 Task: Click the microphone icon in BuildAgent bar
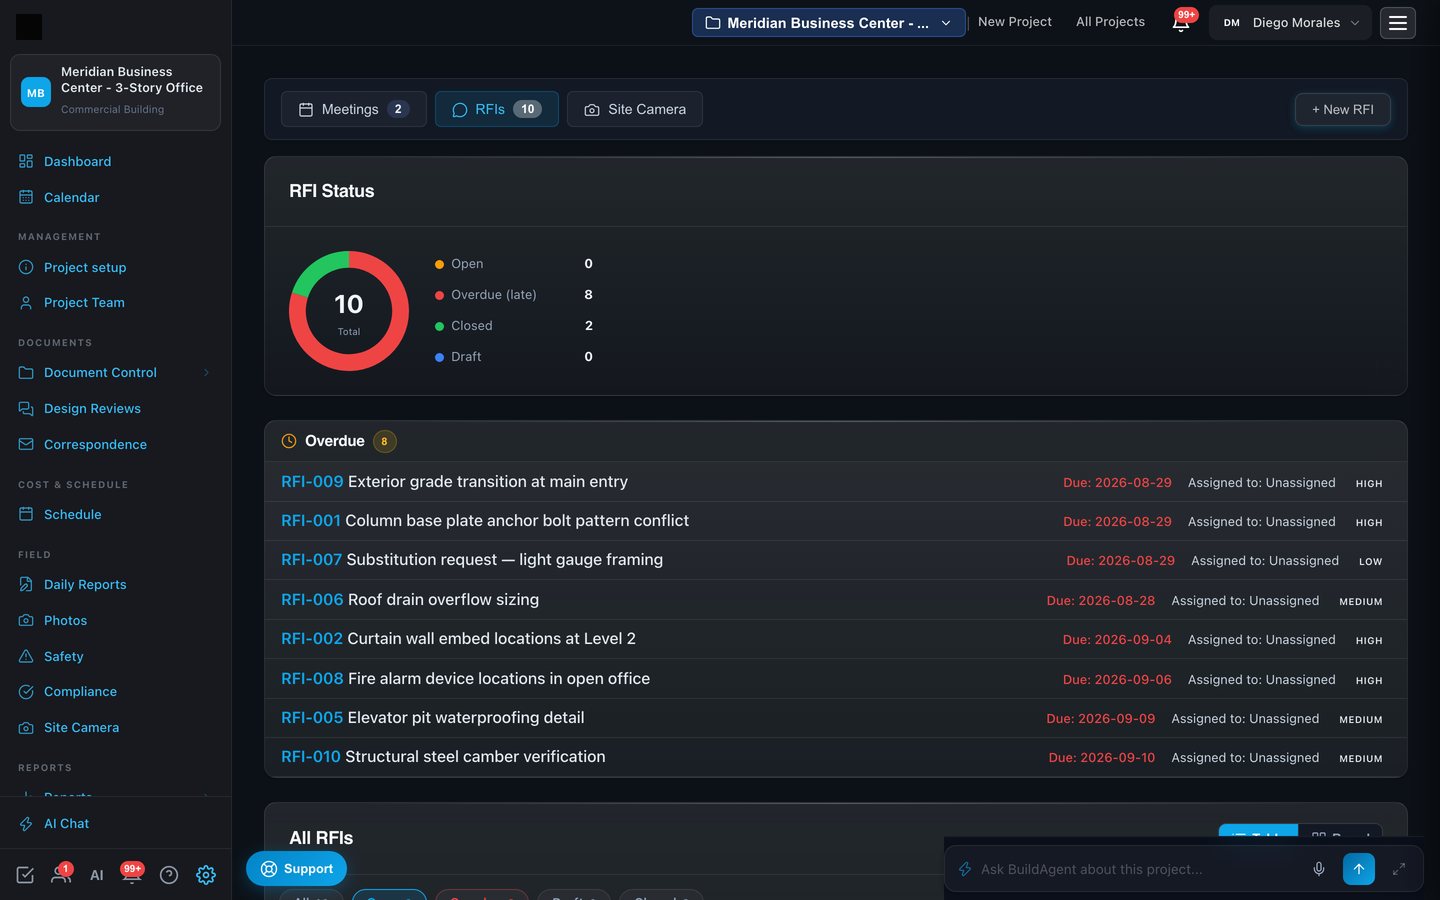(1319, 869)
